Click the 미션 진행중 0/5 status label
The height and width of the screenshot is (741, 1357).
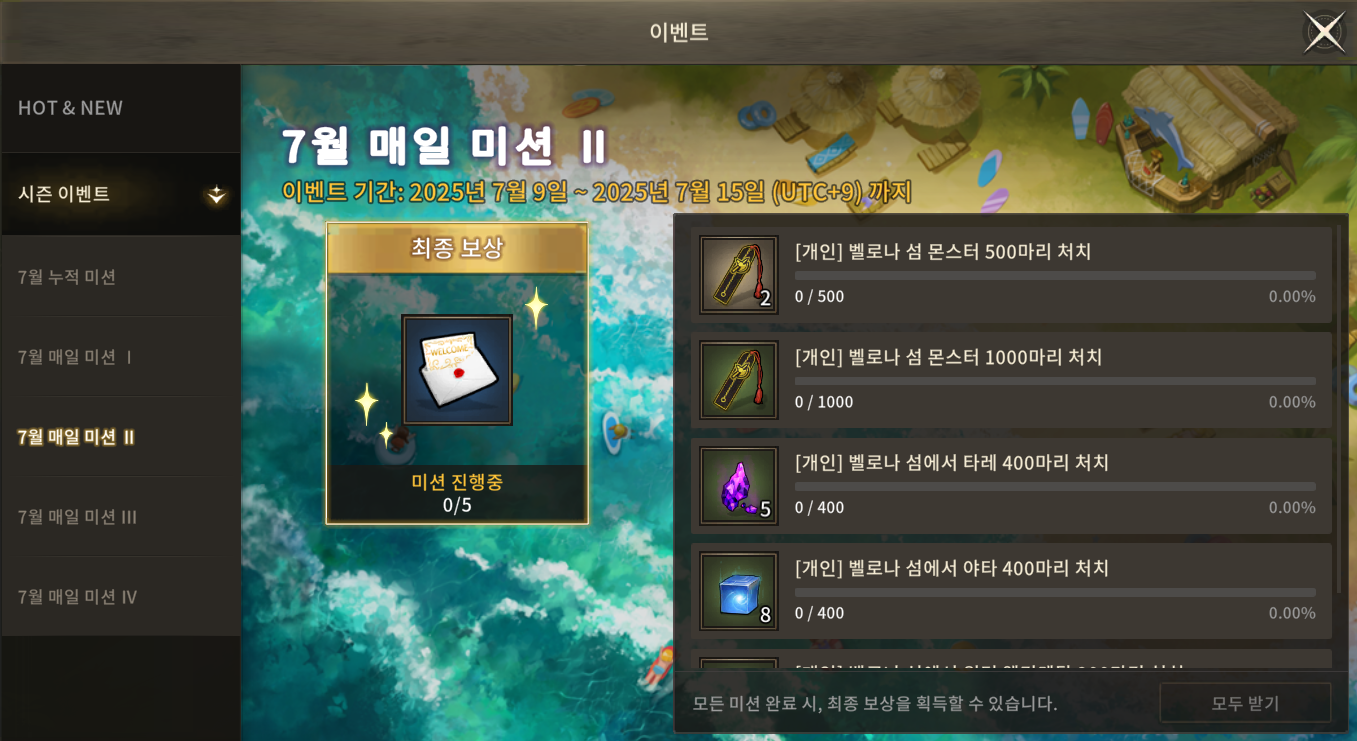click(x=457, y=493)
